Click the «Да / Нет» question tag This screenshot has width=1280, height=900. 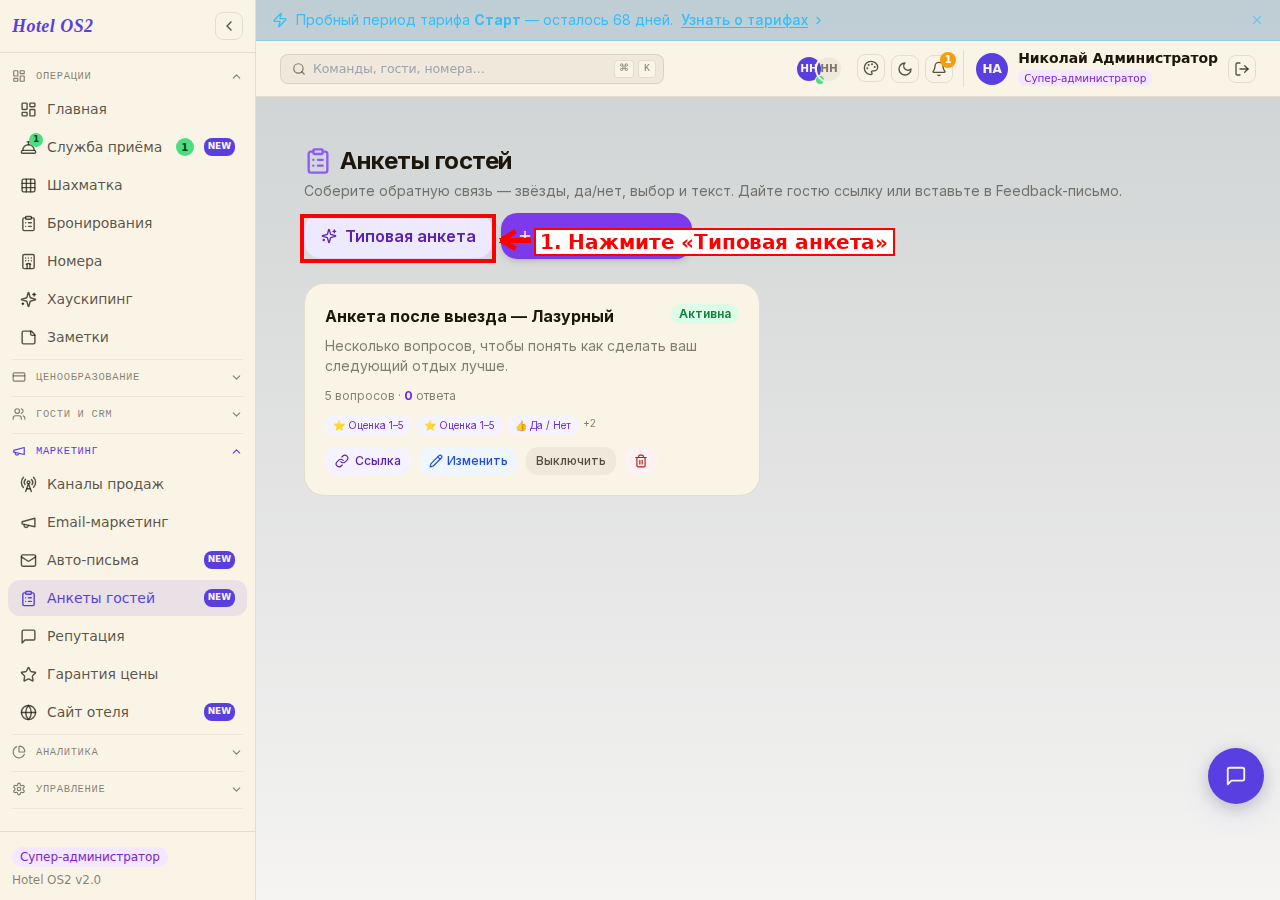pyautogui.click(x=543, y=425)
